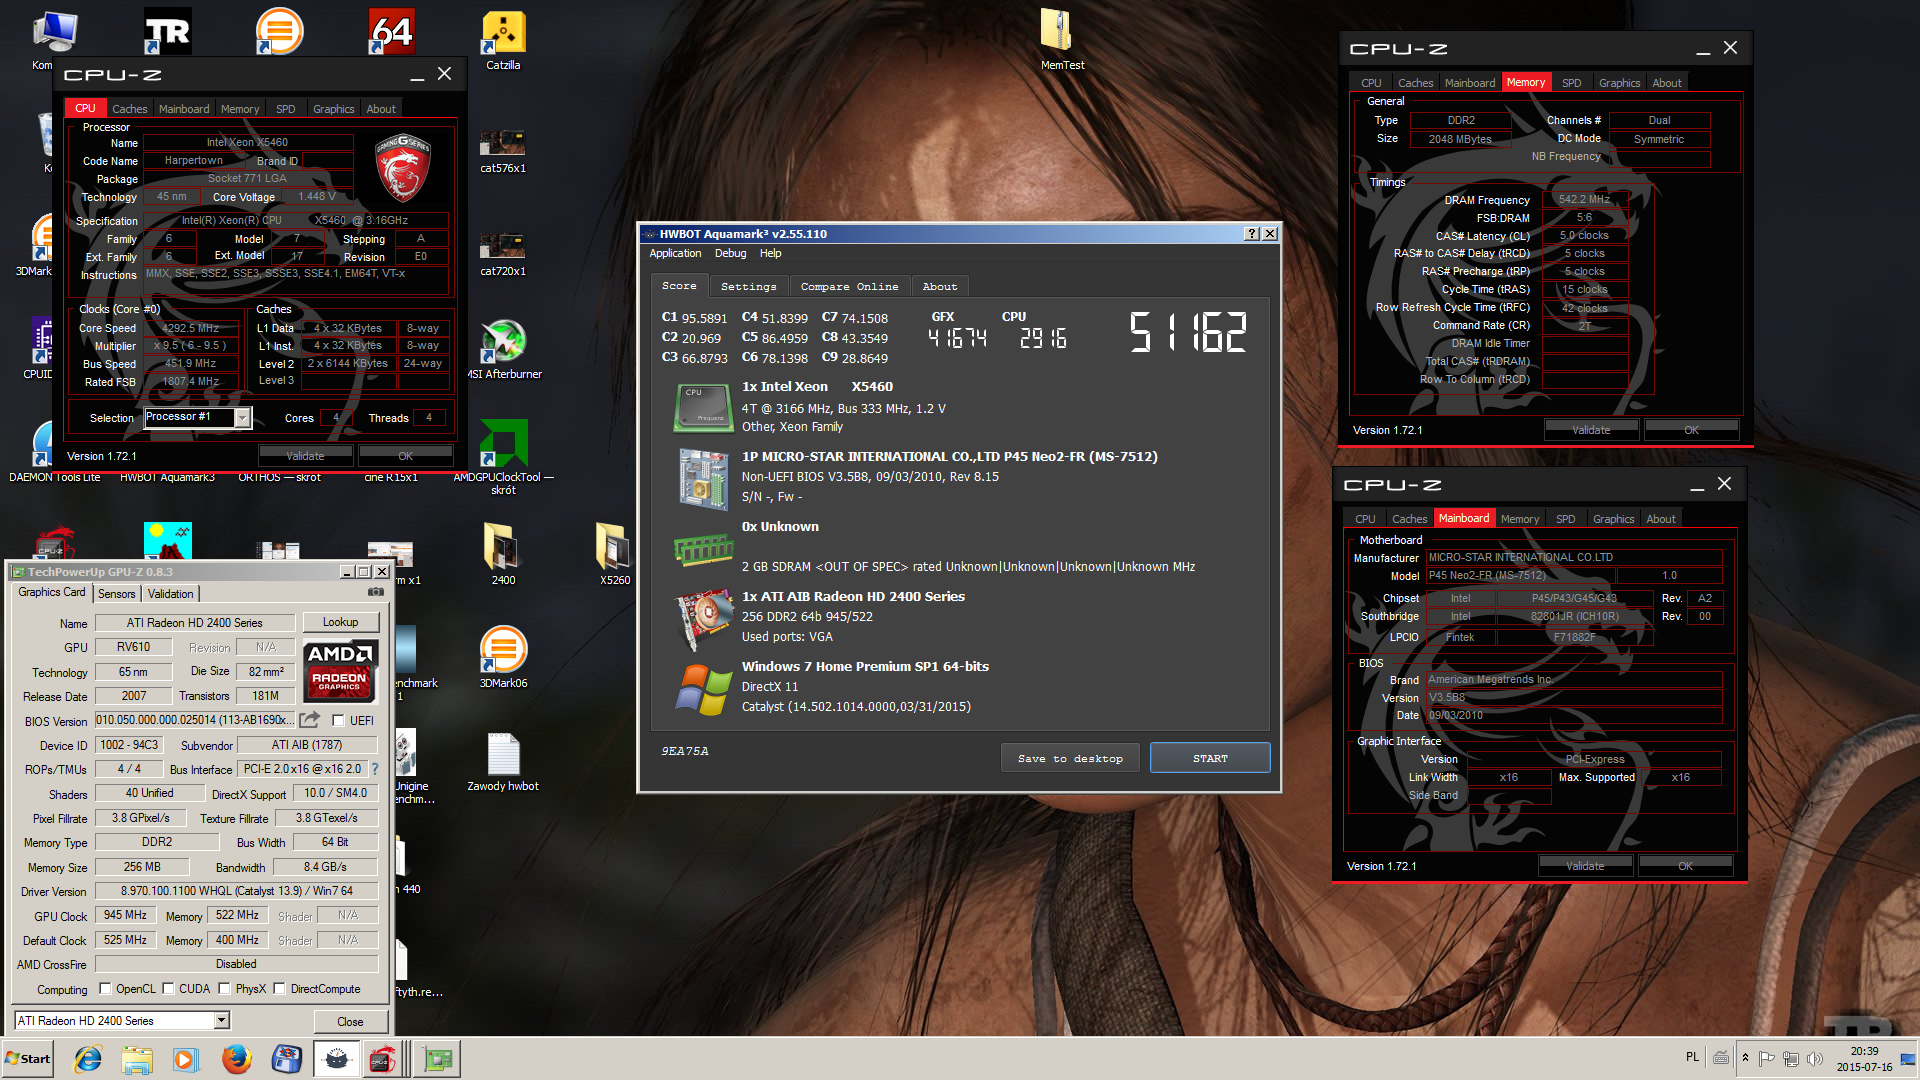The width and height of the screenshot is (1920, 1080).
Task: Open the Tomb Raider desktop shortcut
Action: coord(167,32)
